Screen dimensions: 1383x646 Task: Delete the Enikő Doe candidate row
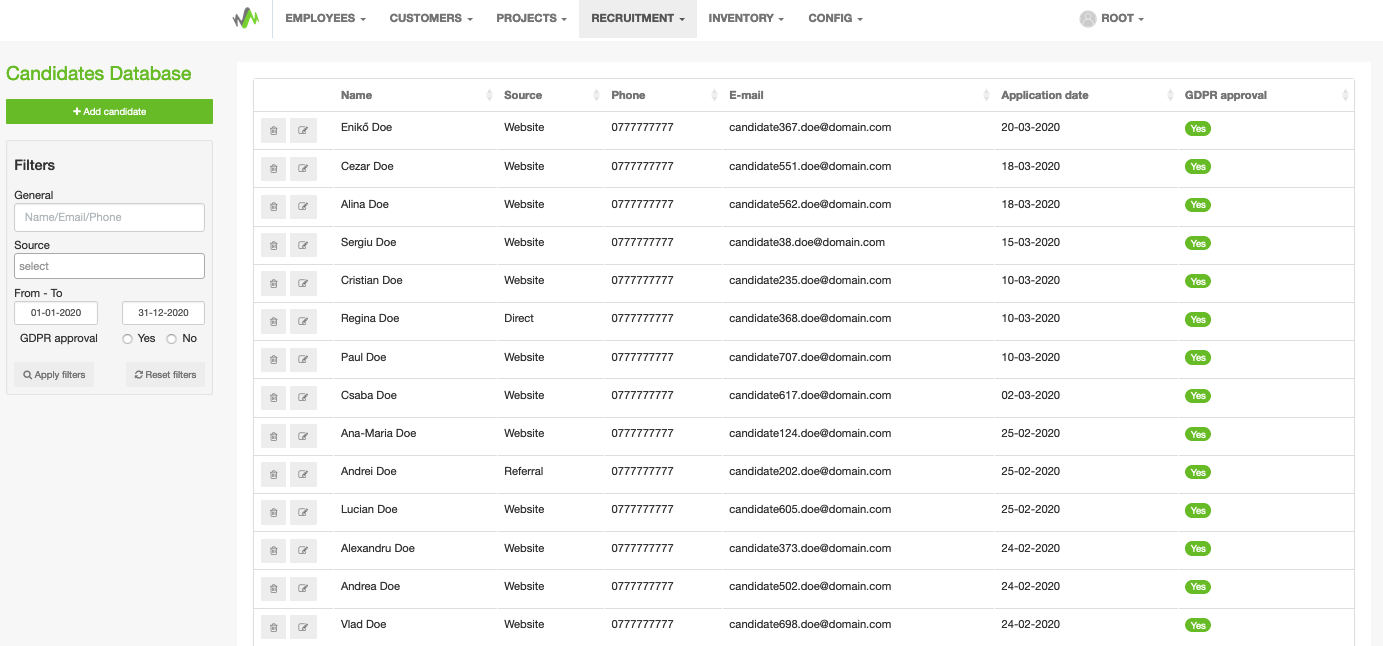(x=273, y=131)
